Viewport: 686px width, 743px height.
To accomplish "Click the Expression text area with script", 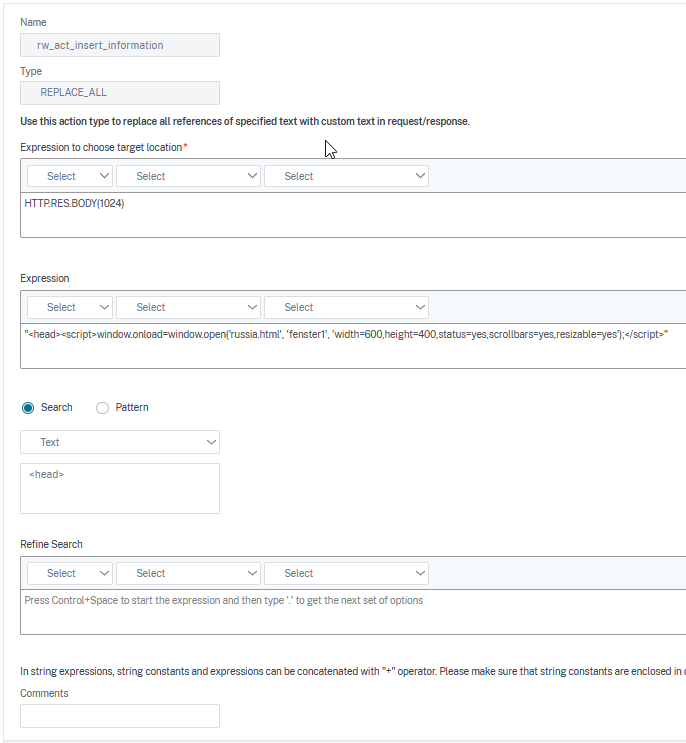I will (x=353, y=346).
